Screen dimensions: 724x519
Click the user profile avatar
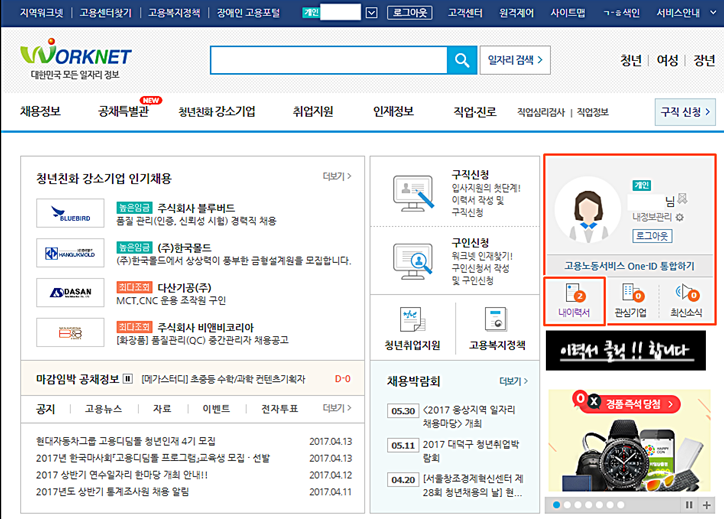pos(588,210)
